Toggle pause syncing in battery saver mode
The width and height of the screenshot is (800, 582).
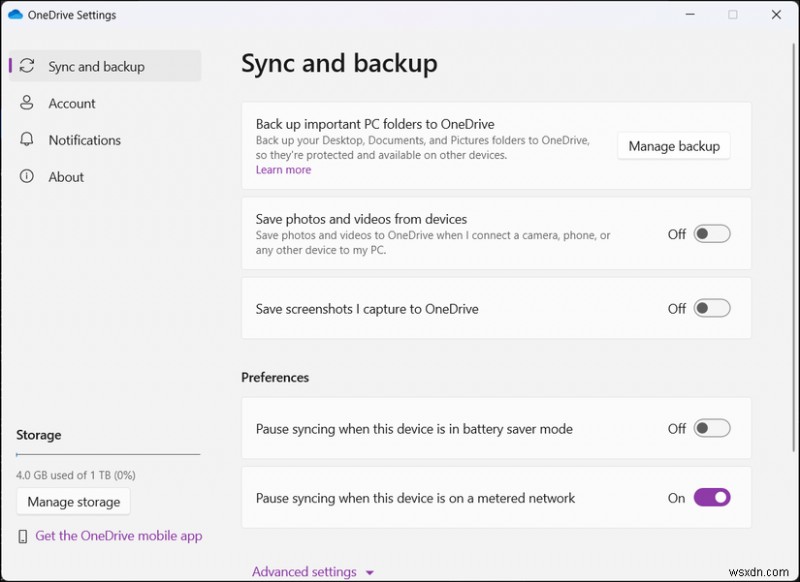point(712,428)
